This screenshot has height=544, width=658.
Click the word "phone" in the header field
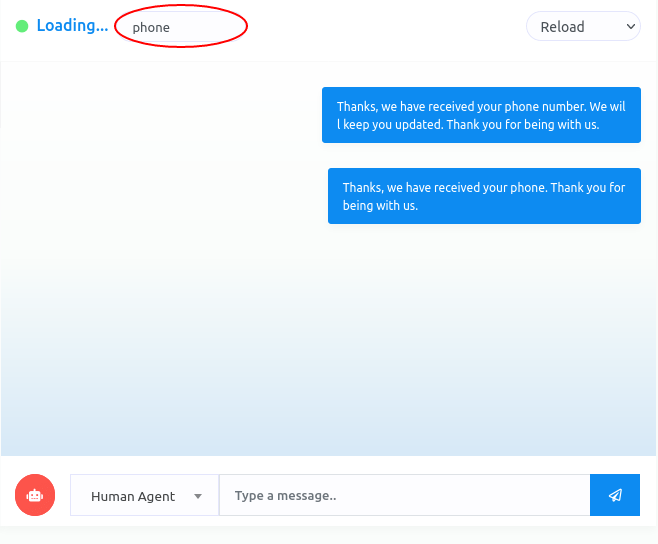pos(151,28)
